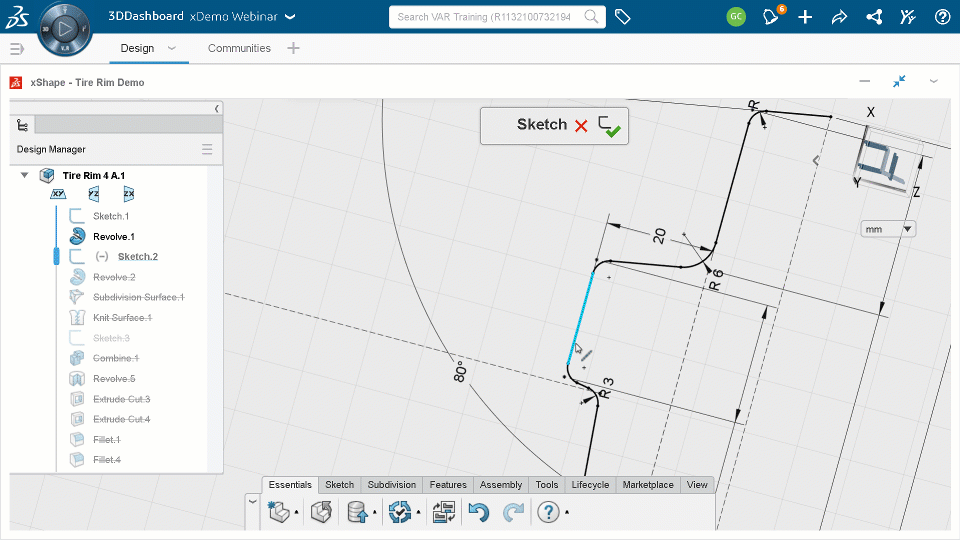960x540 pixels.
Task: Click the database save toolbar icon
Action: [x=358, y=512]
